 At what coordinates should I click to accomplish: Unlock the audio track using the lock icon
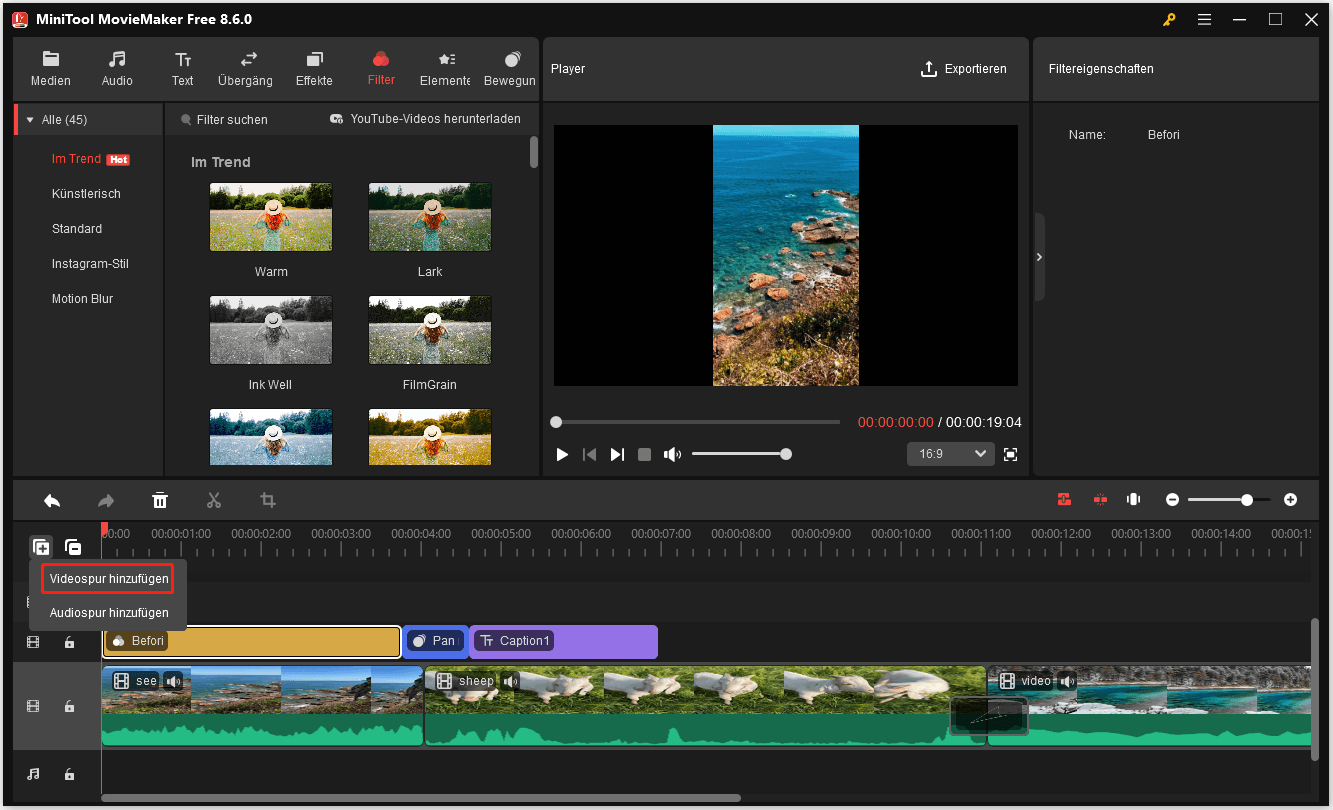click(x=69, y=774)
